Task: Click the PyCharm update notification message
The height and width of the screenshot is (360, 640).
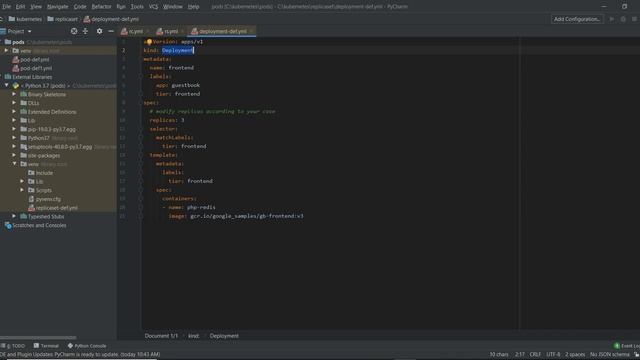Action: point(80,354)
